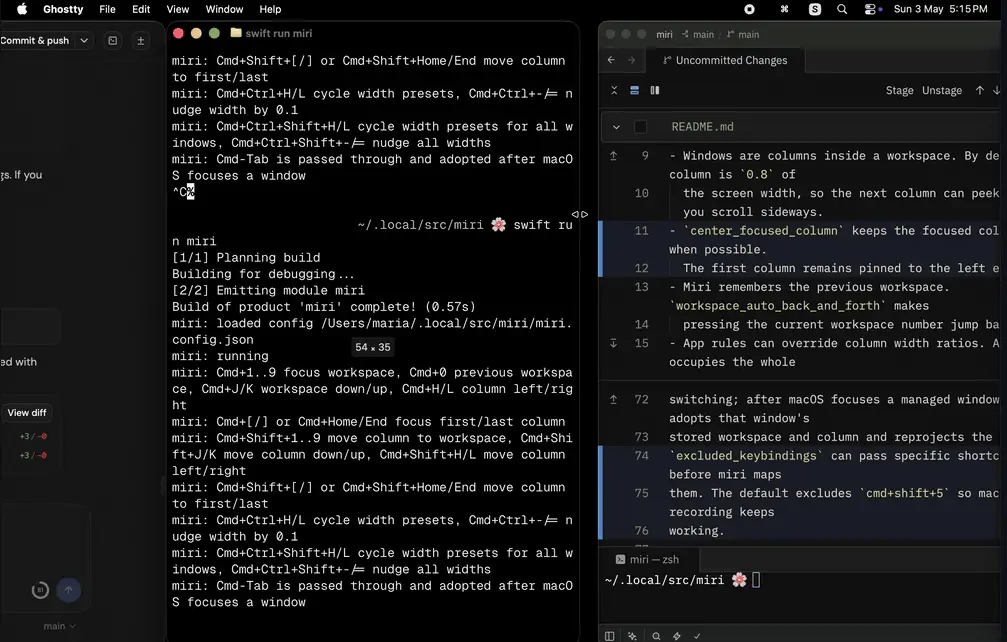Screen dimensions: 1007x642
Task: Click the checkmark diagnostics icon in status bar
Action: 697,636
